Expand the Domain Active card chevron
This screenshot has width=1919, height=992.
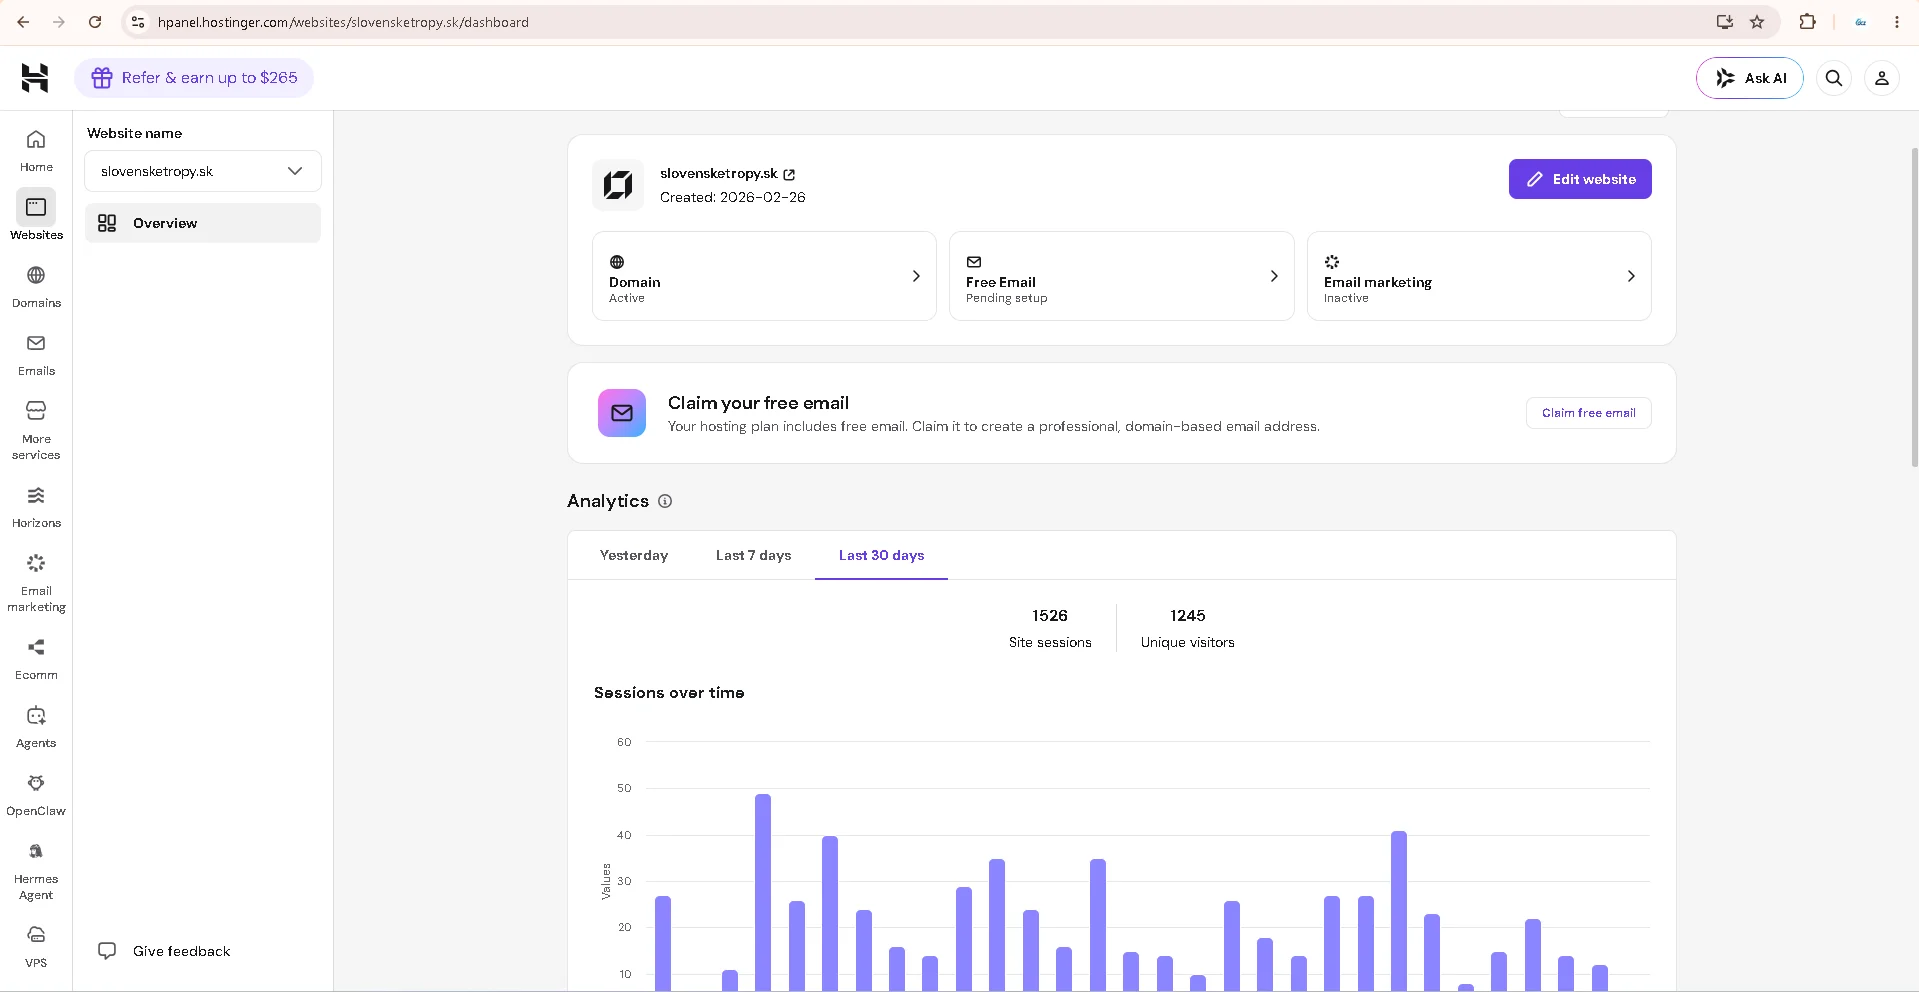point(916,276)
